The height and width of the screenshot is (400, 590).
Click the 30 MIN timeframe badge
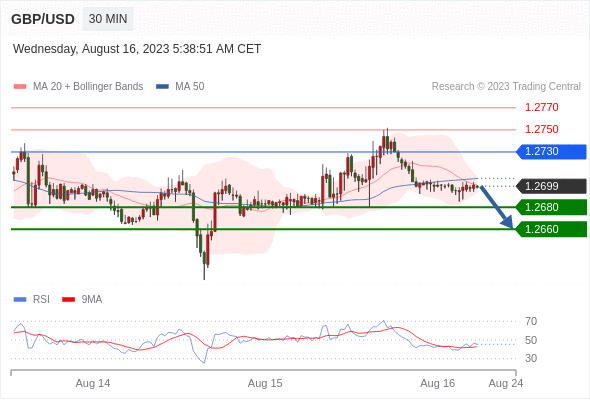(108, 19)
